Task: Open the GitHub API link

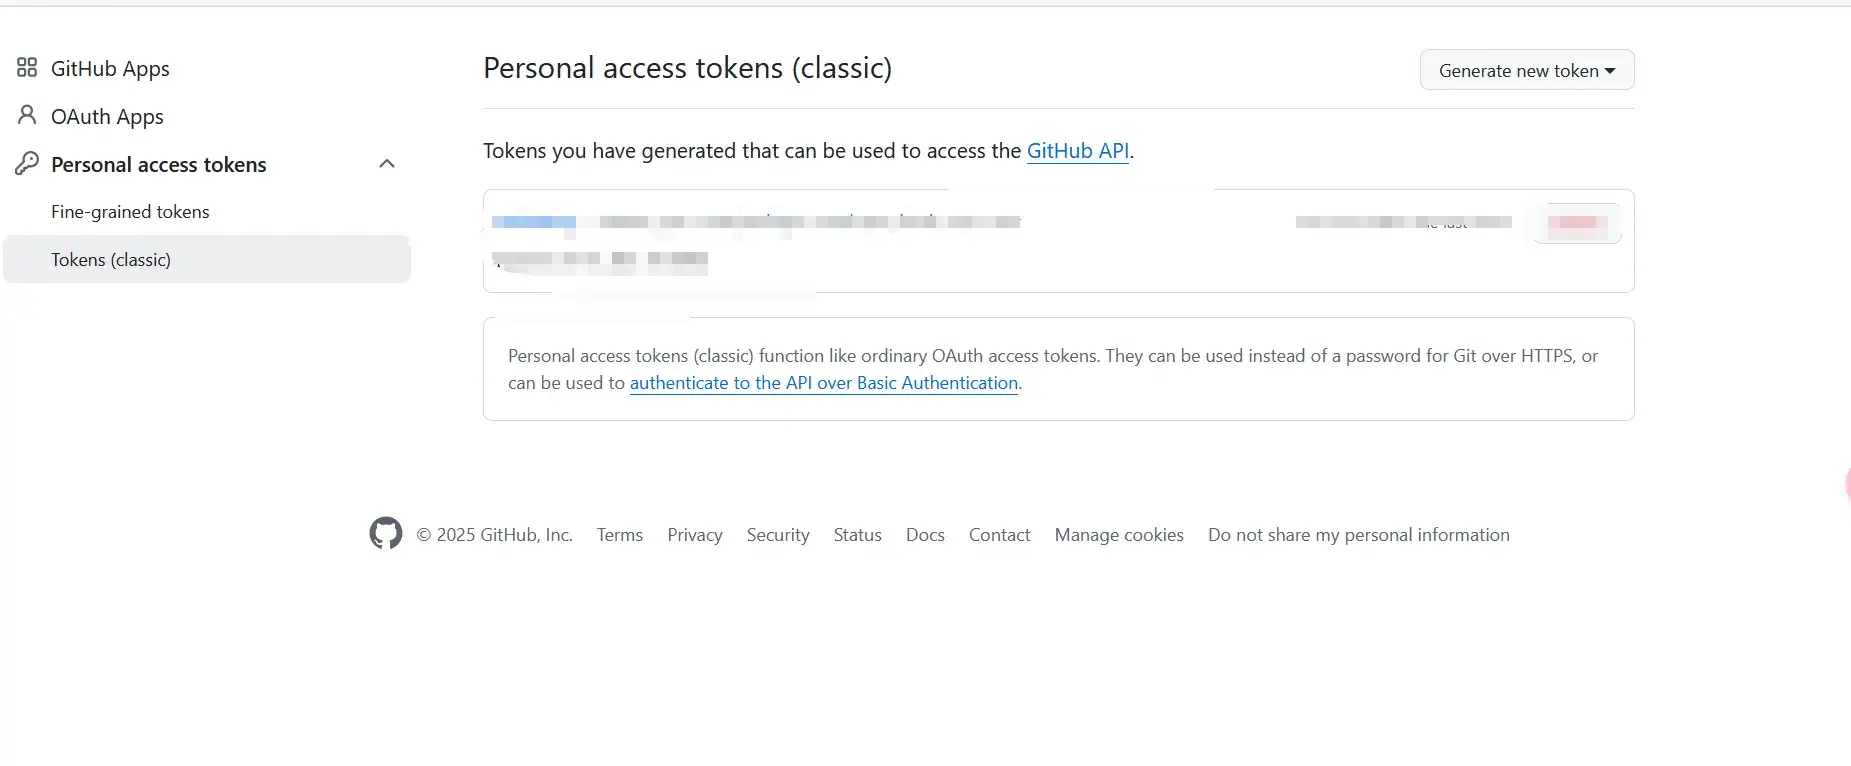Action: [1077, 151]
